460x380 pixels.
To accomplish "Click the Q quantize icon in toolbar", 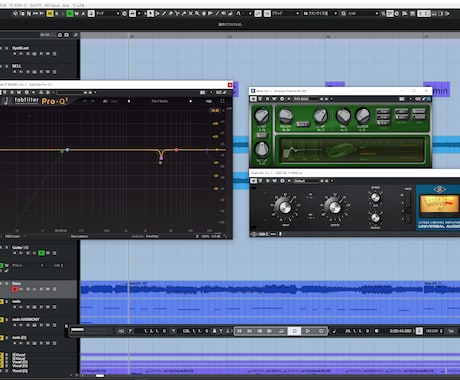I will (x=343, y=14).
